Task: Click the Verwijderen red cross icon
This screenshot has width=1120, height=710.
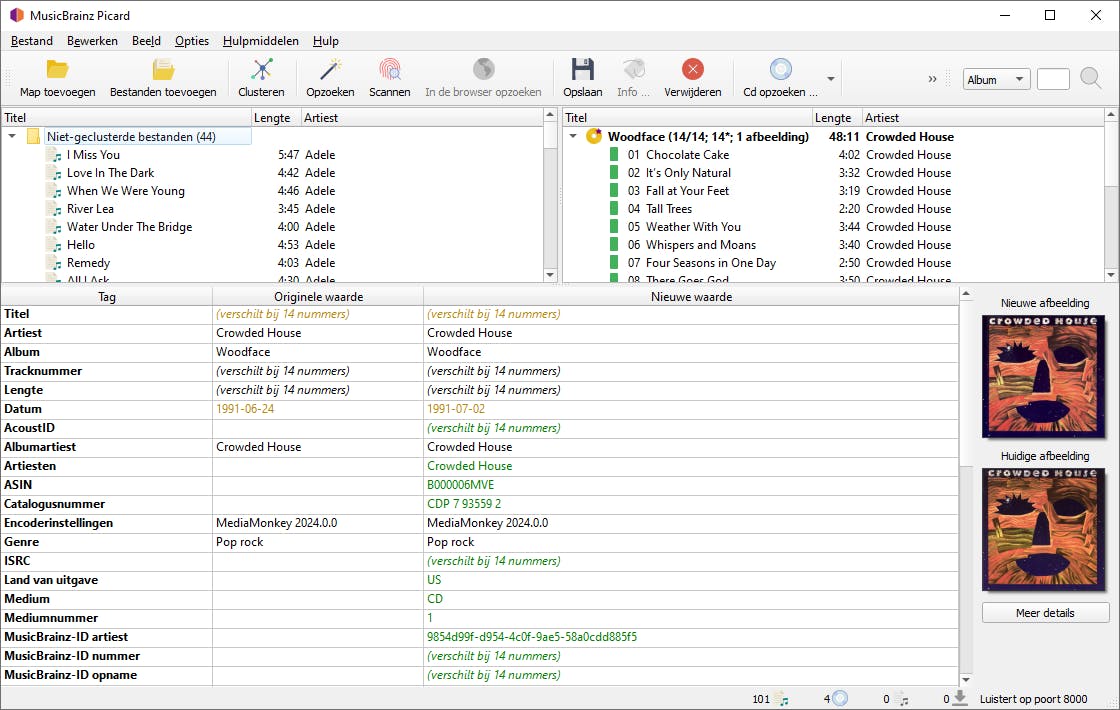Action: tap(692, 70)
